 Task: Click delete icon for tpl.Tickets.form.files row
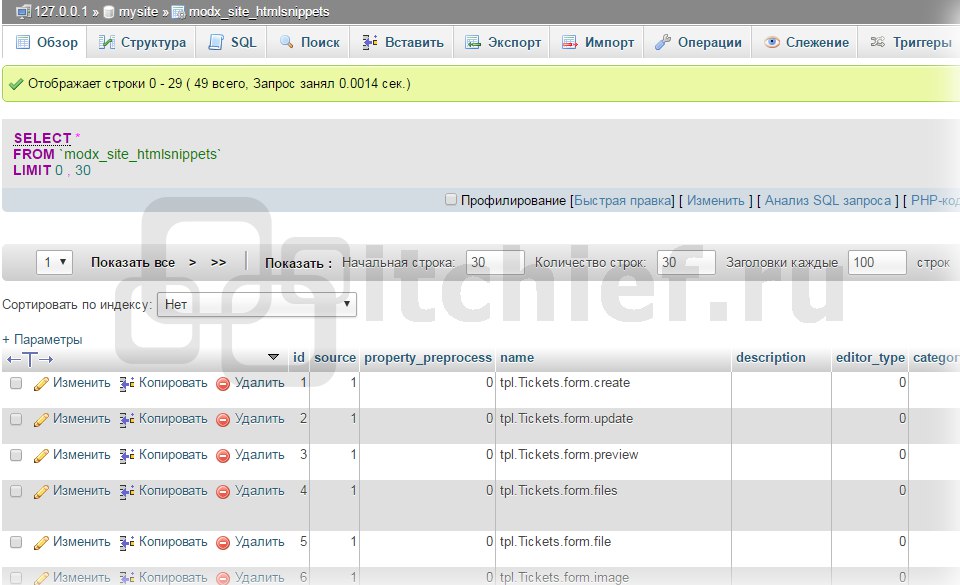223,492
